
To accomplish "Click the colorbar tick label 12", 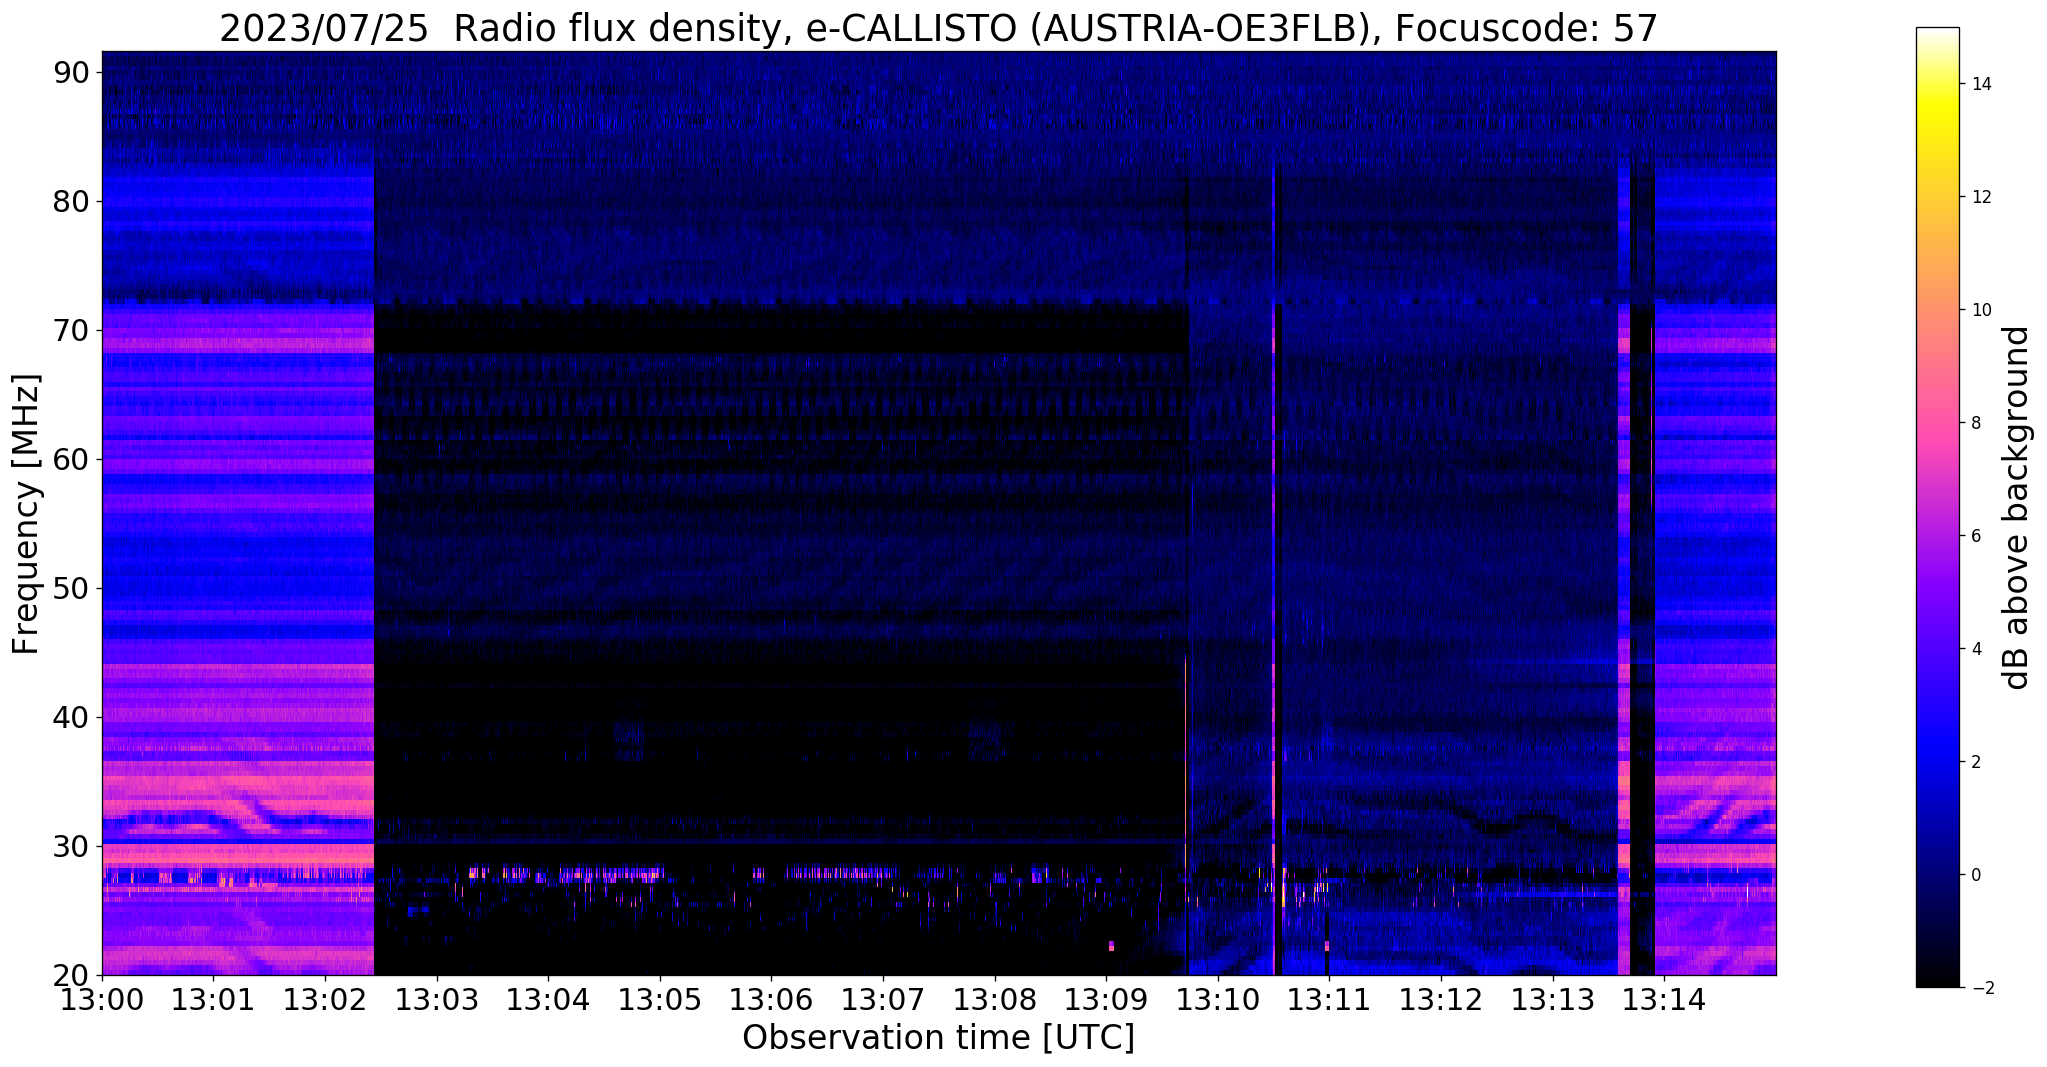I will point(1980,197).
